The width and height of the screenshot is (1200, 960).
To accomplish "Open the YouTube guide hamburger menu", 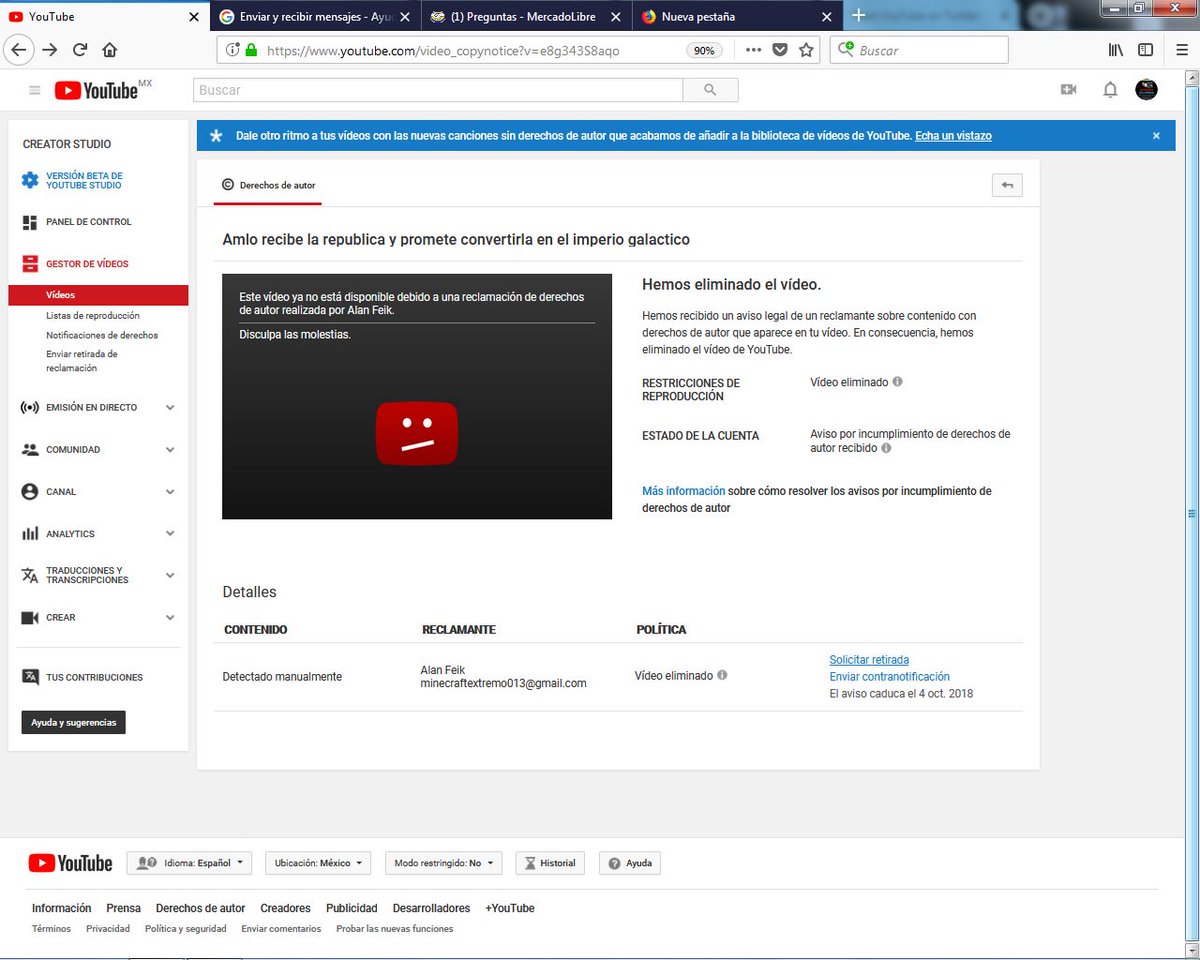I will point(35,90).
